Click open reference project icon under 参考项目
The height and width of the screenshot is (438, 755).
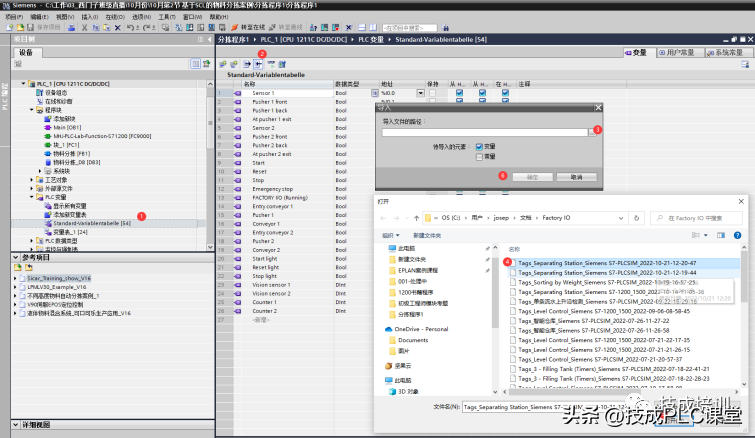click(x=18, y=267)
